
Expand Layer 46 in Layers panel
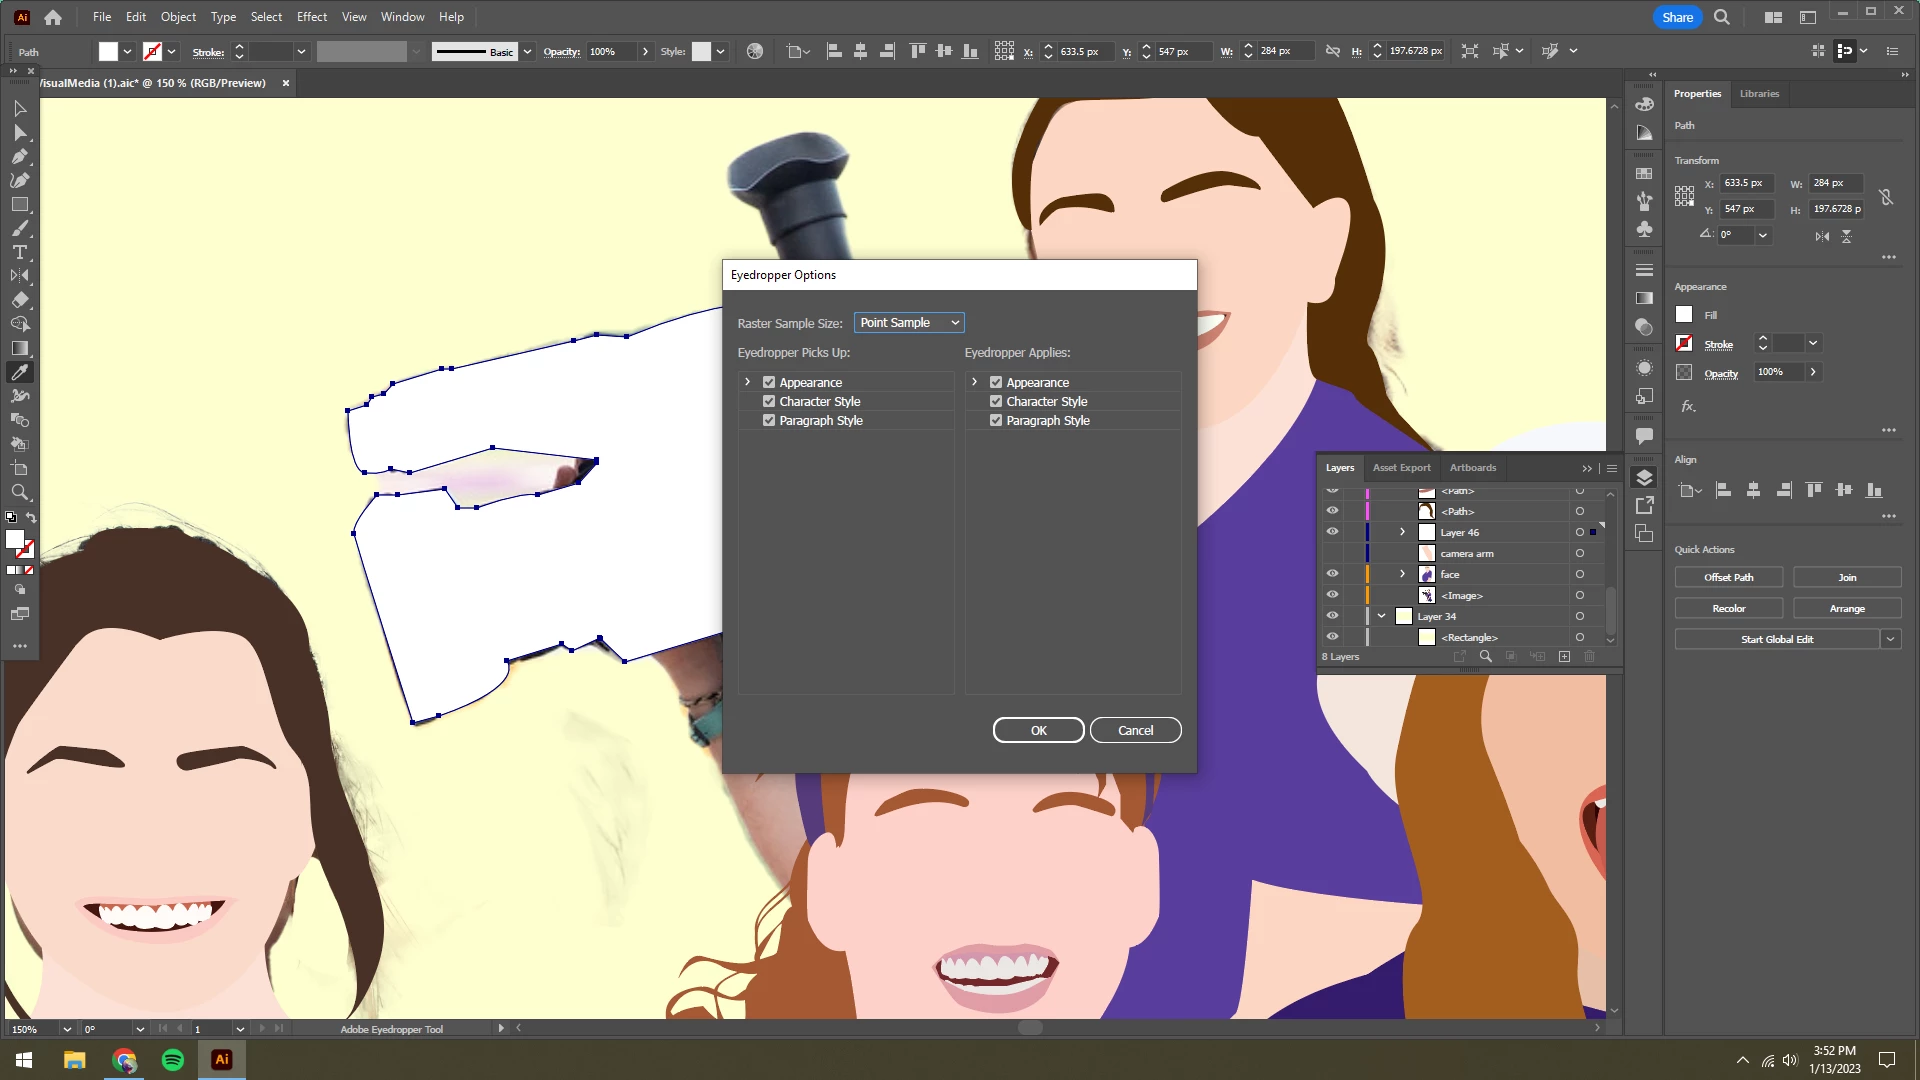(x=1402, y=532)
